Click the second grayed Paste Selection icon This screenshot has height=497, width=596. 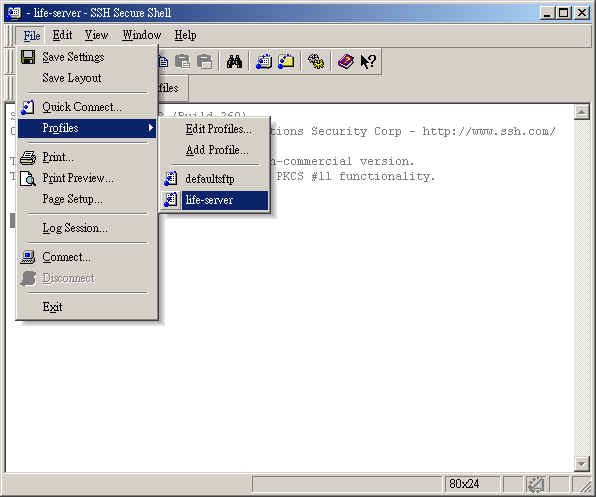click(x=205, y=62)
